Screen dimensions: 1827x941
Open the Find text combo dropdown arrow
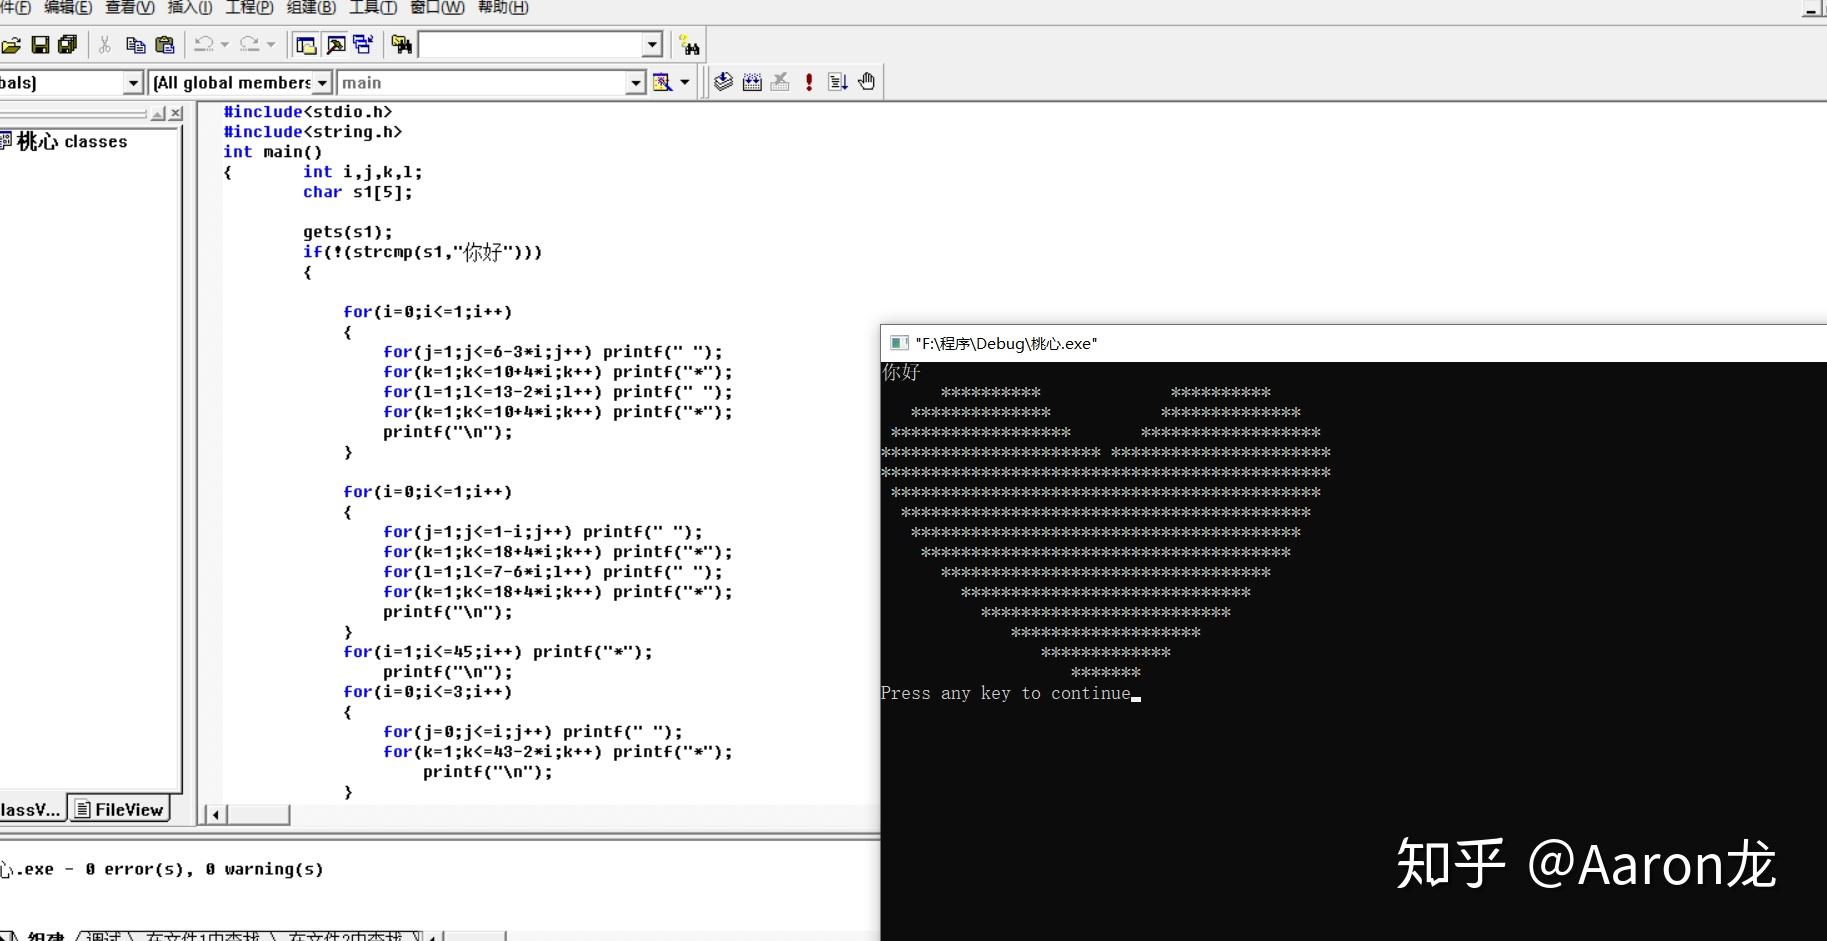(x=652, y=45)
